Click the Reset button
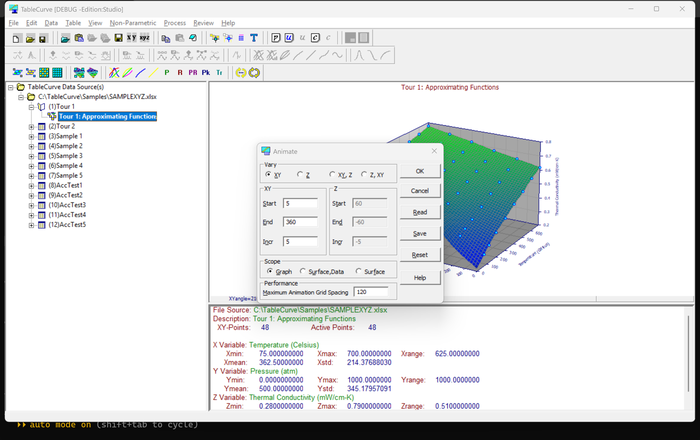The image size is (700, 440). point(420,255)
